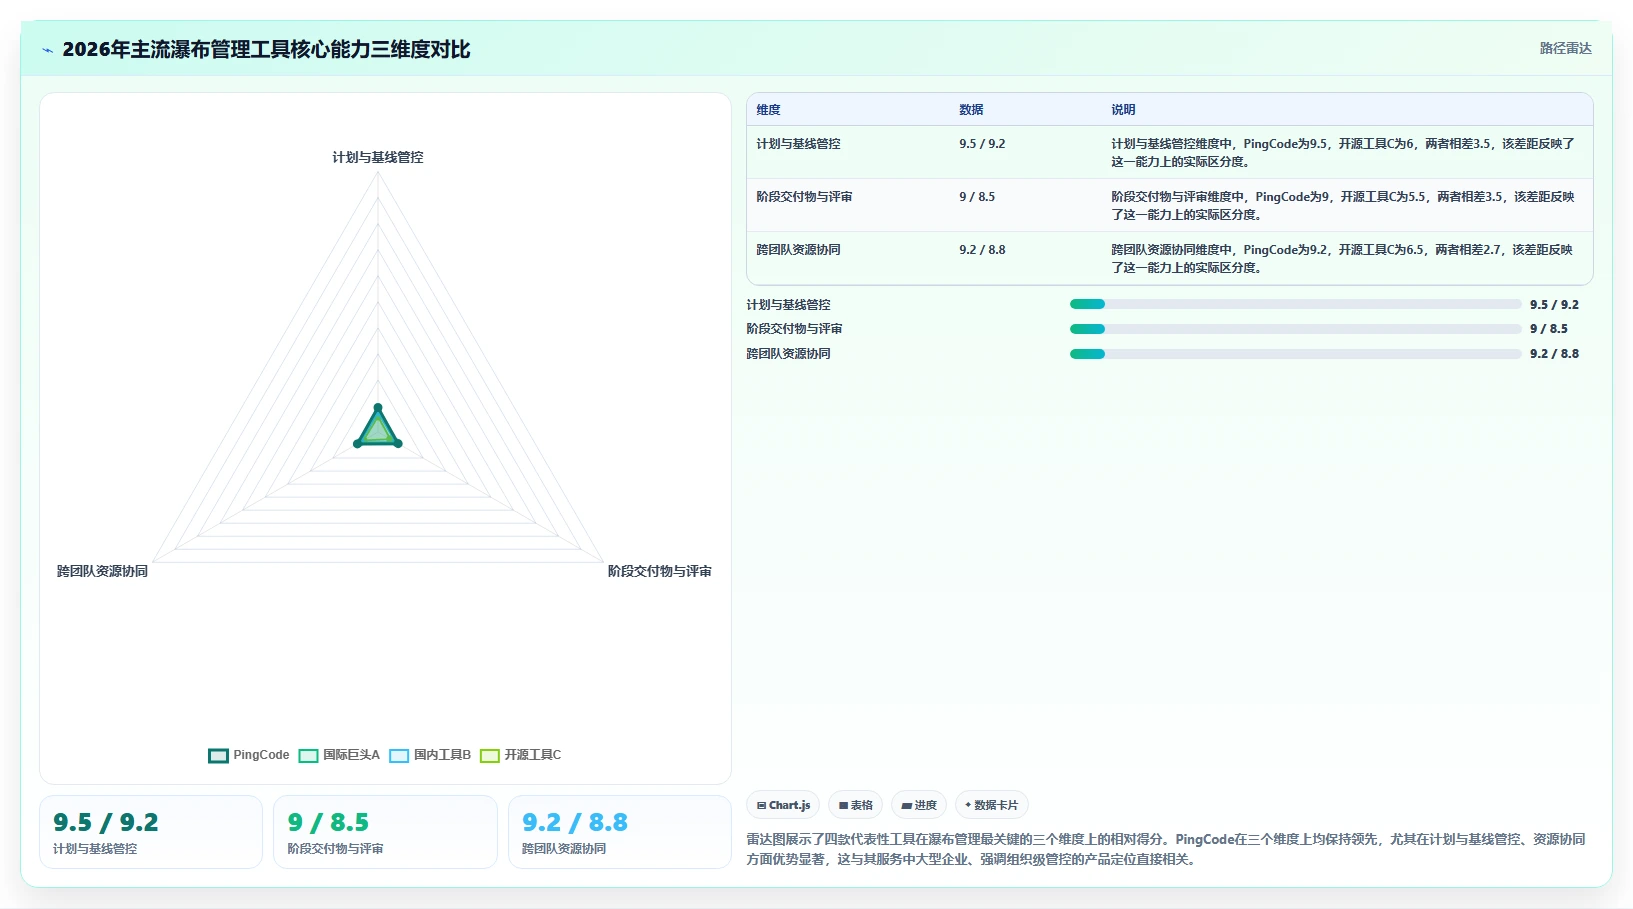Click the 数据 column header
This screenshot has width=1633, height=909.
tap(971, 110)
